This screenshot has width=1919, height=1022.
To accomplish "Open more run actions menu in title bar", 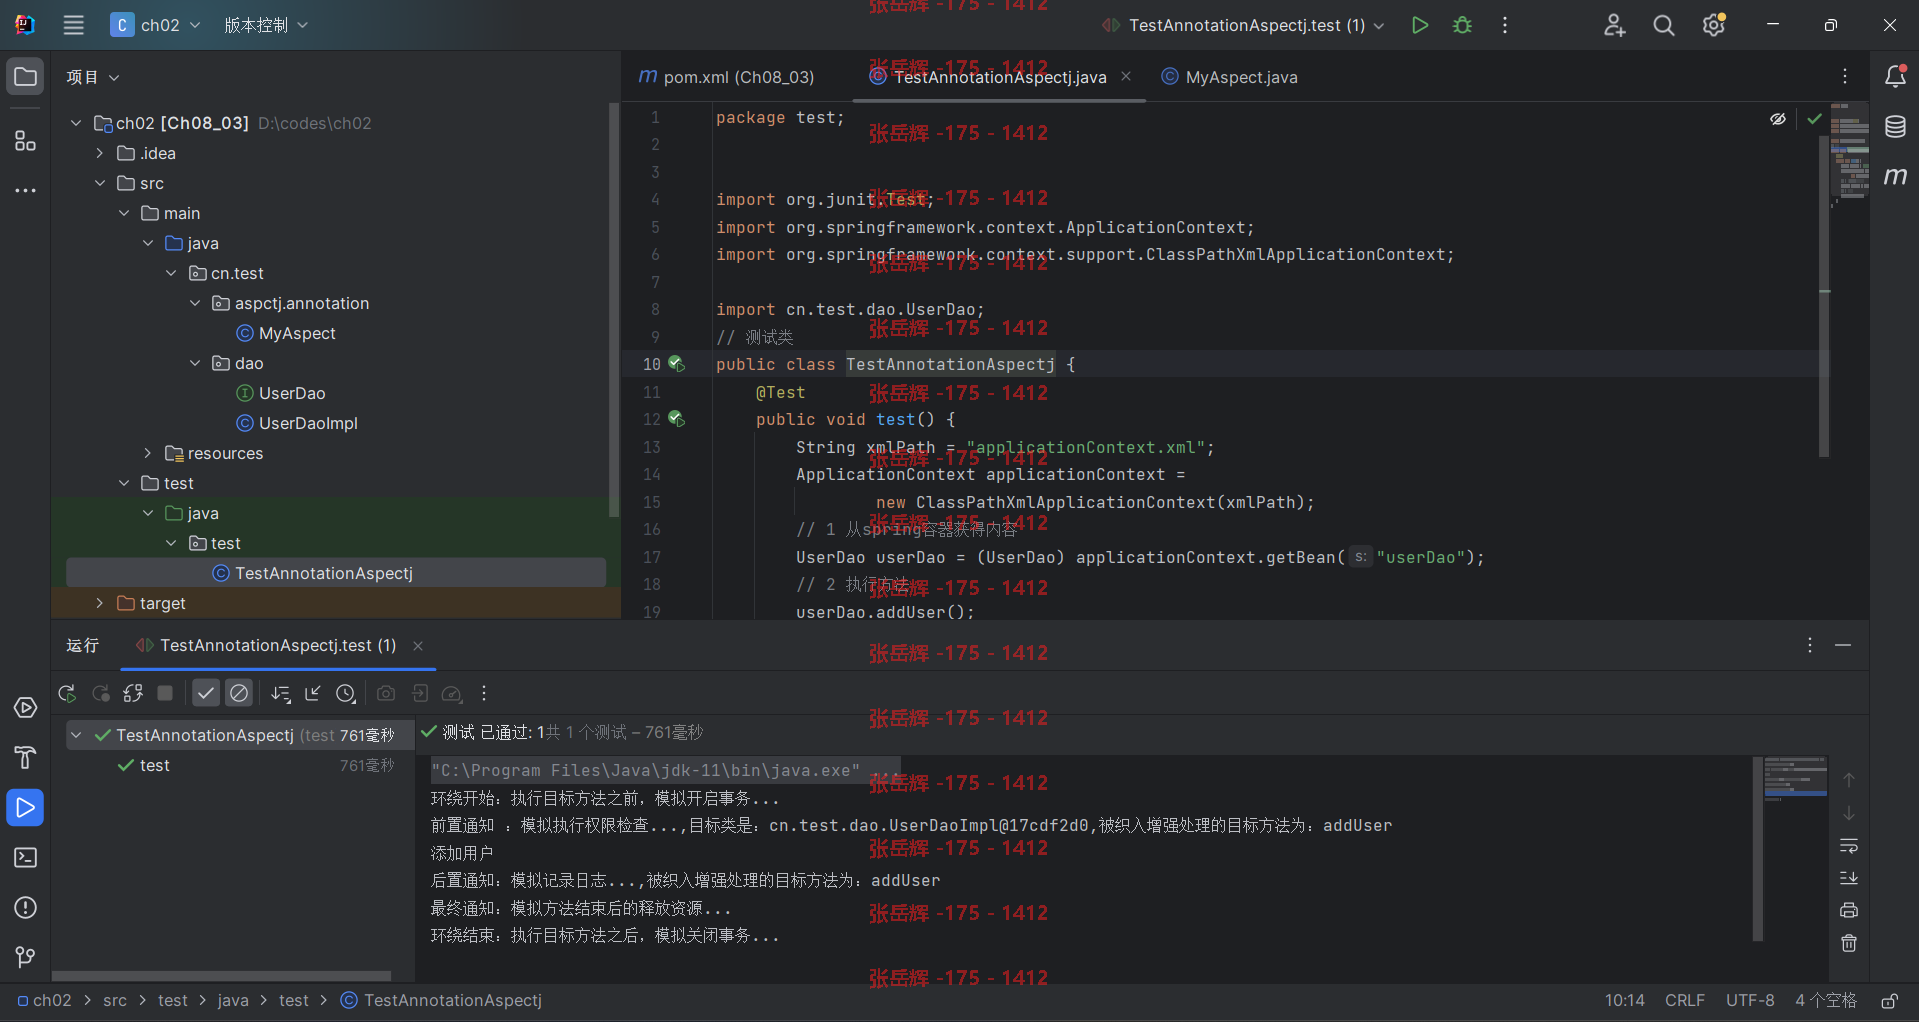I will click(x=1505, y=25).
